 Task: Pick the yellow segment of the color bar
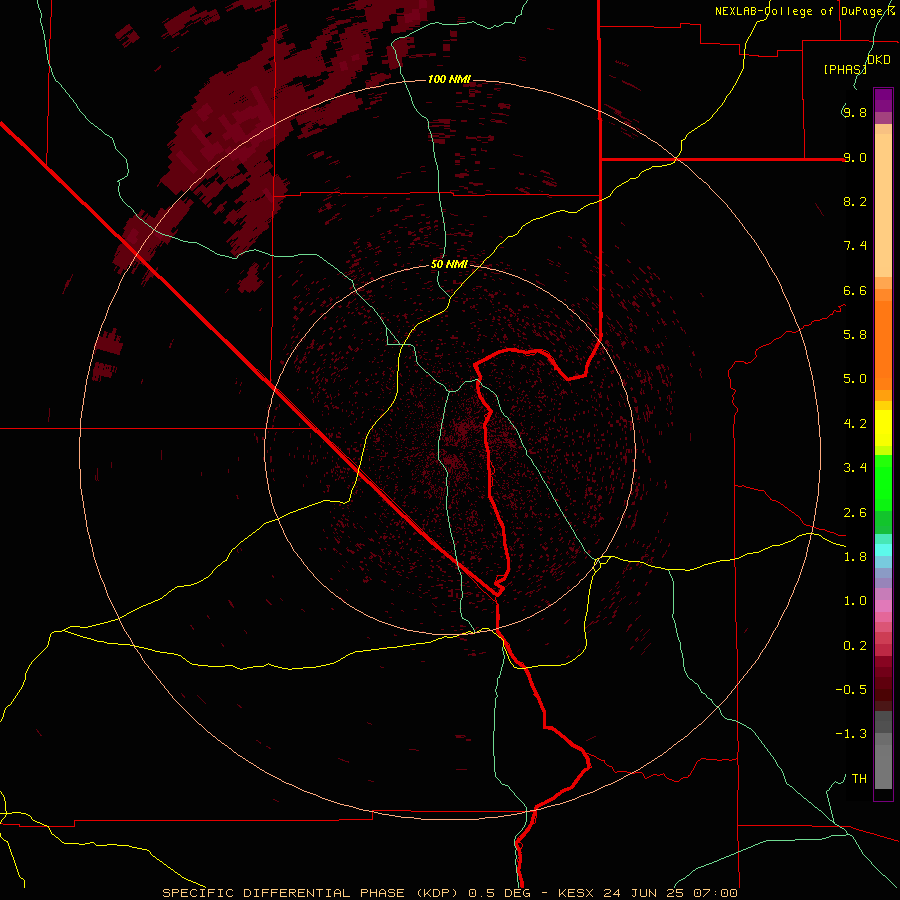[x=883, y=428]
